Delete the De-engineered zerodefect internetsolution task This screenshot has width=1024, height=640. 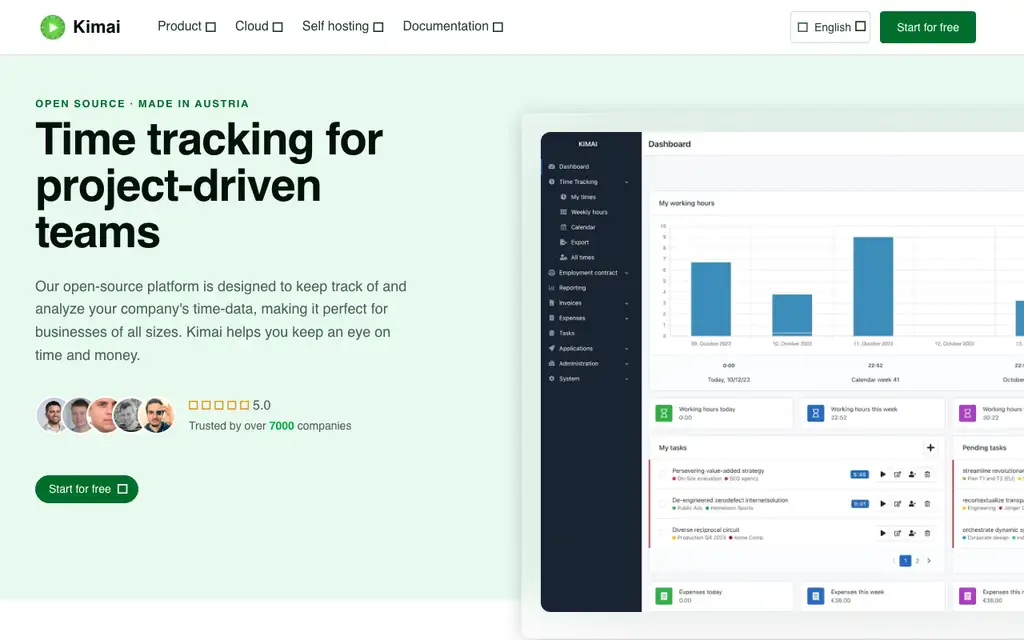click(927, 504)
